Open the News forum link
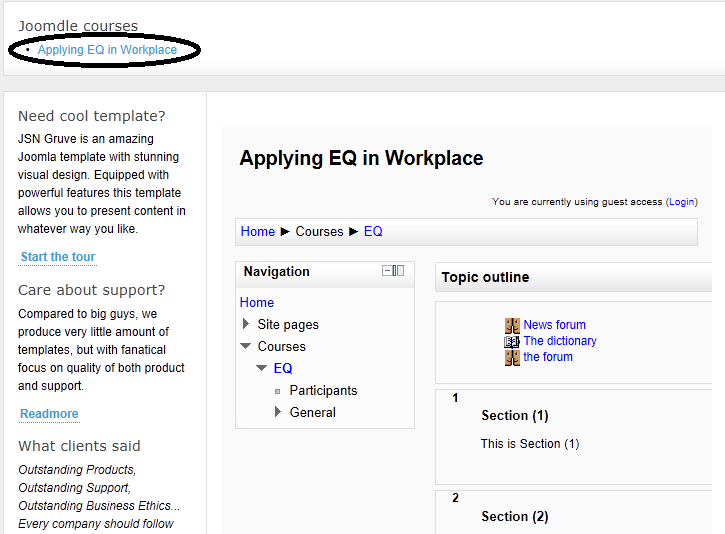Image resolution: width=725 pixels, height=534 pixels. point(554,325)
